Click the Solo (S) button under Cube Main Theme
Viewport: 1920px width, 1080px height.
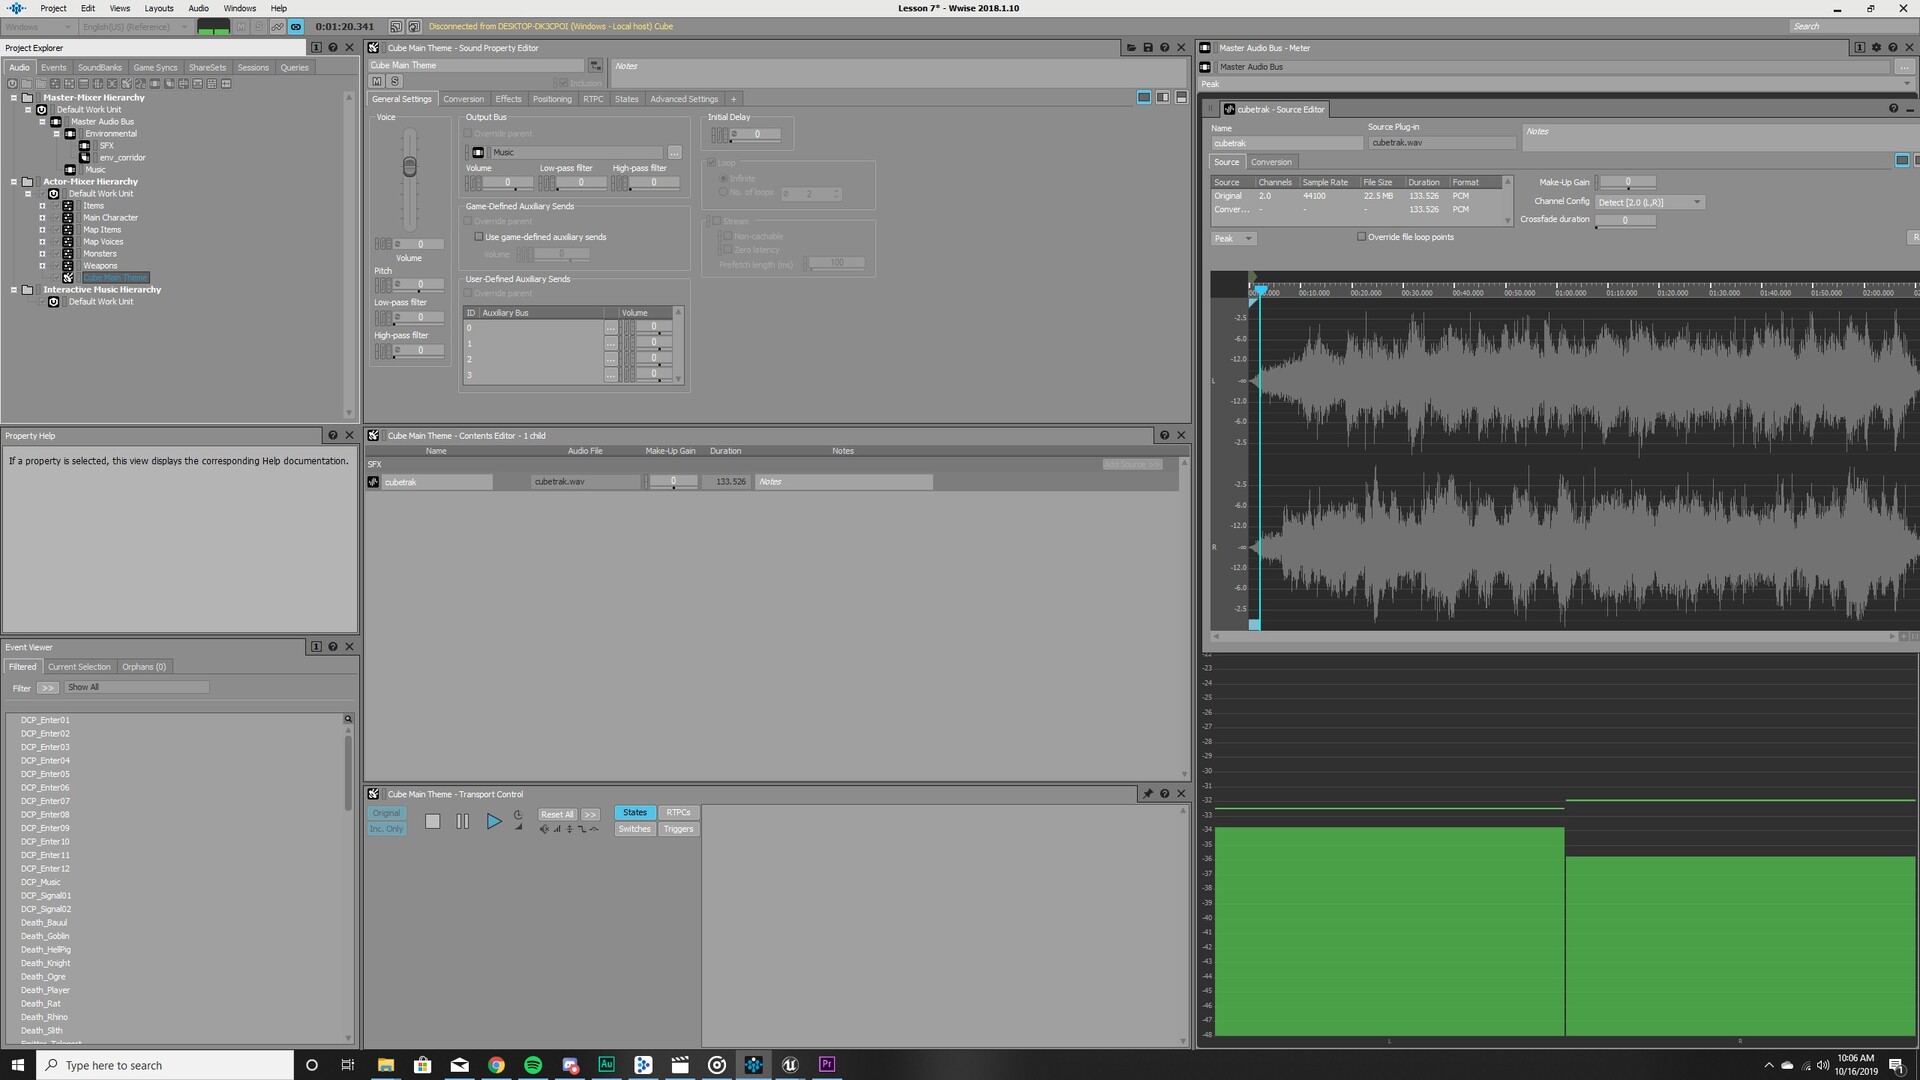(394, 81)
